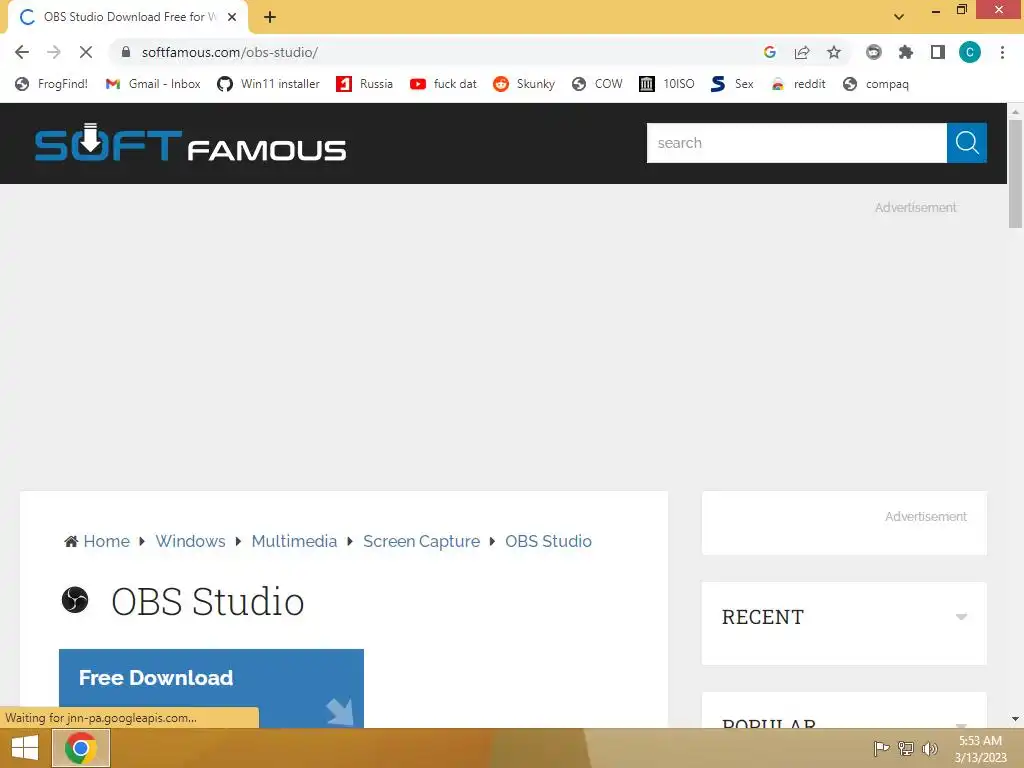Open the Skunky bookmark
Screen dimensions: 1024x768
click(x=524, y=84)
